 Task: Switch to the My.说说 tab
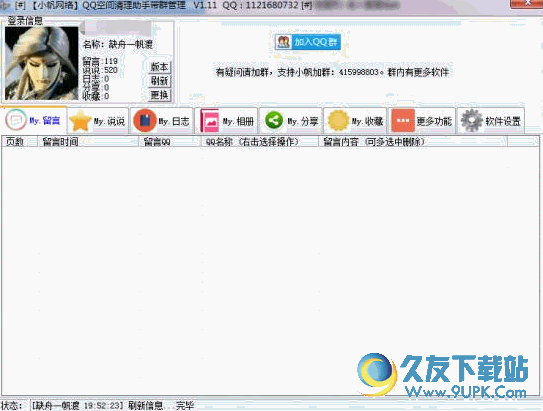pos(98,121)
